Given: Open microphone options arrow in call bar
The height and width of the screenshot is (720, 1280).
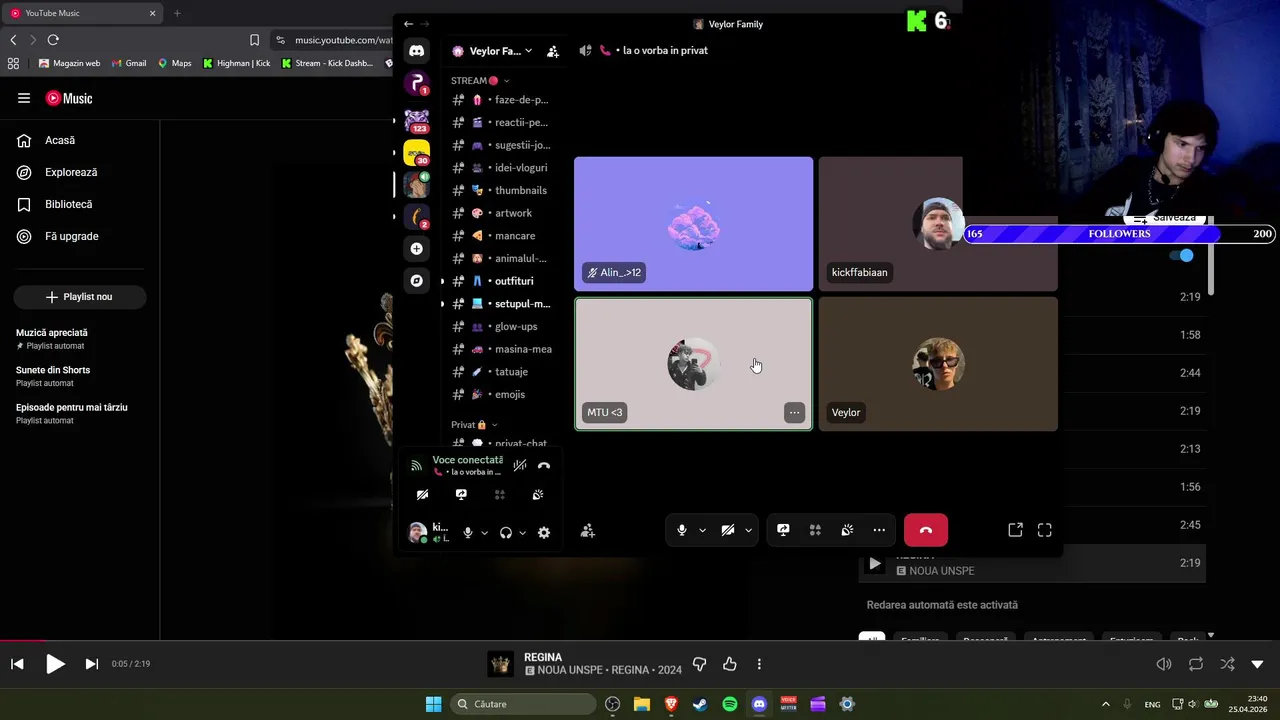Looking at the screenshot, I should pyautogui.click(x=702, y=531).
